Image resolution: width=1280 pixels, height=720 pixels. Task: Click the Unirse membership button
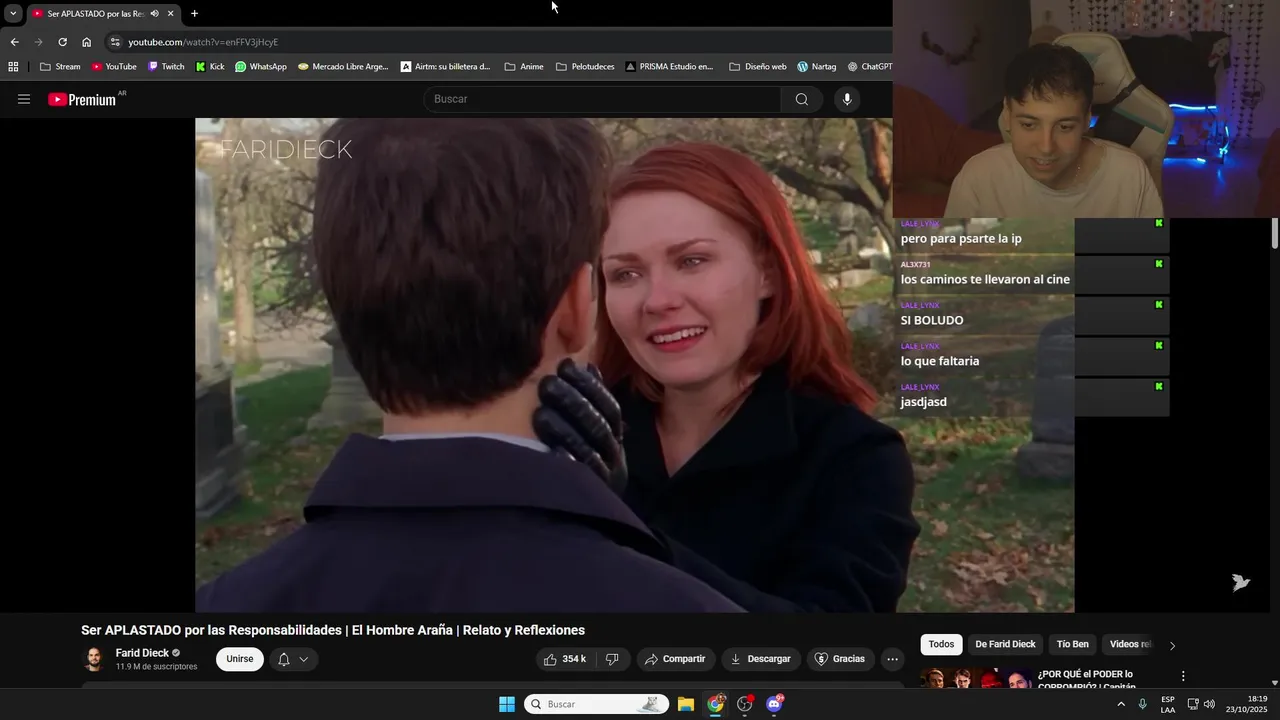240,659
